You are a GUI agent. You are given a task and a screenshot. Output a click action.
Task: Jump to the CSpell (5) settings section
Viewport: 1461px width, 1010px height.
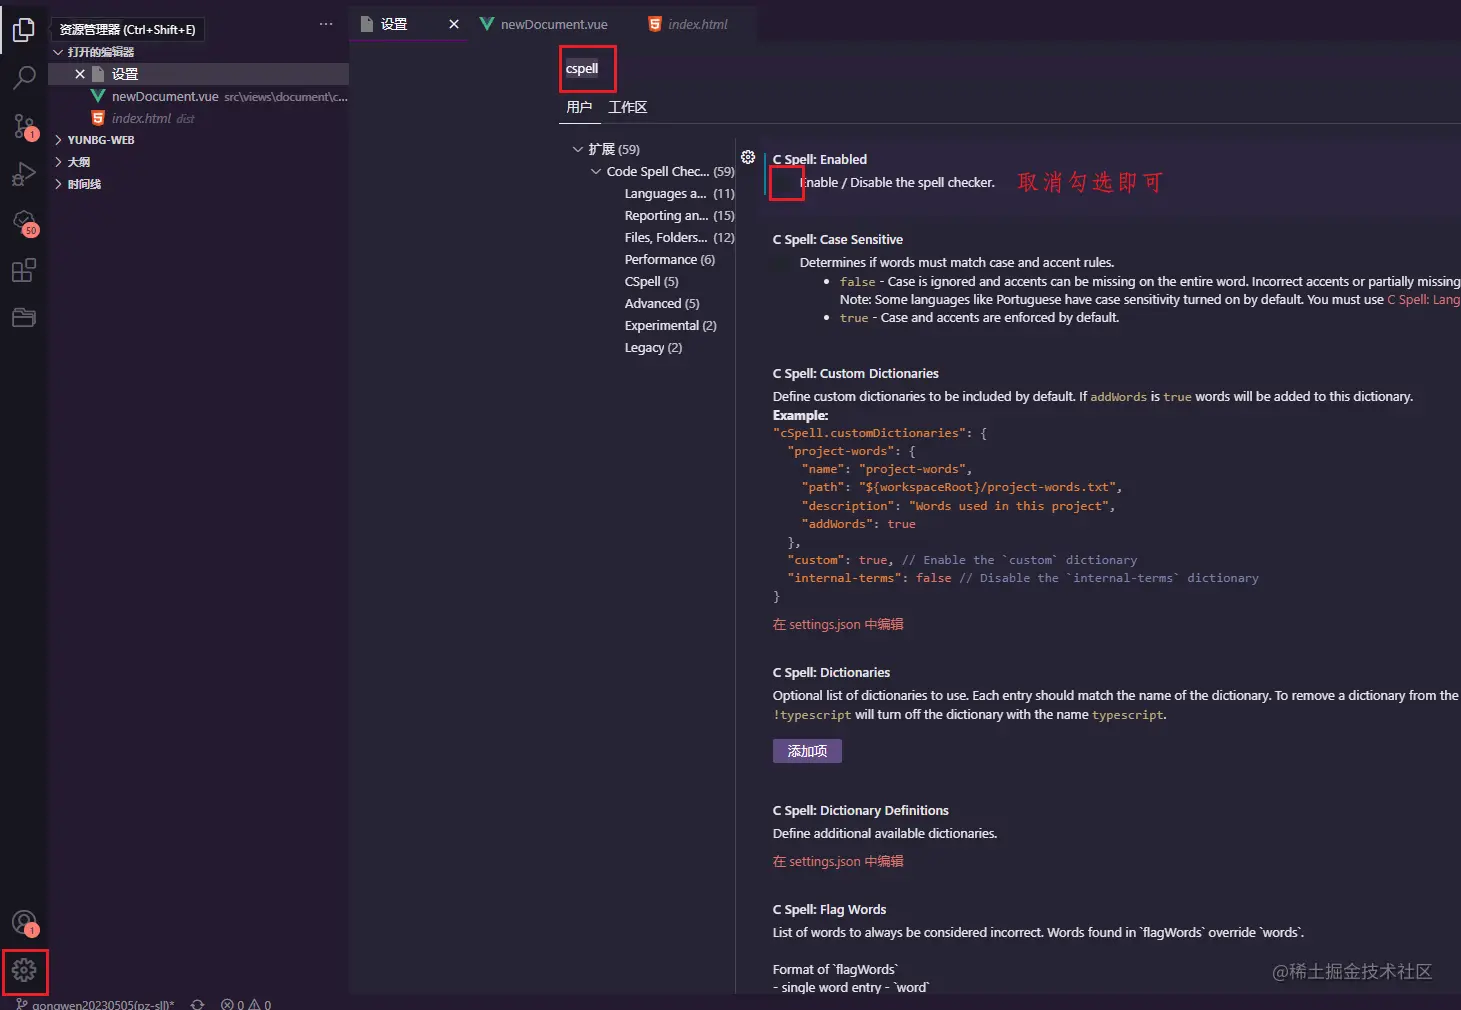pos(651,281)
